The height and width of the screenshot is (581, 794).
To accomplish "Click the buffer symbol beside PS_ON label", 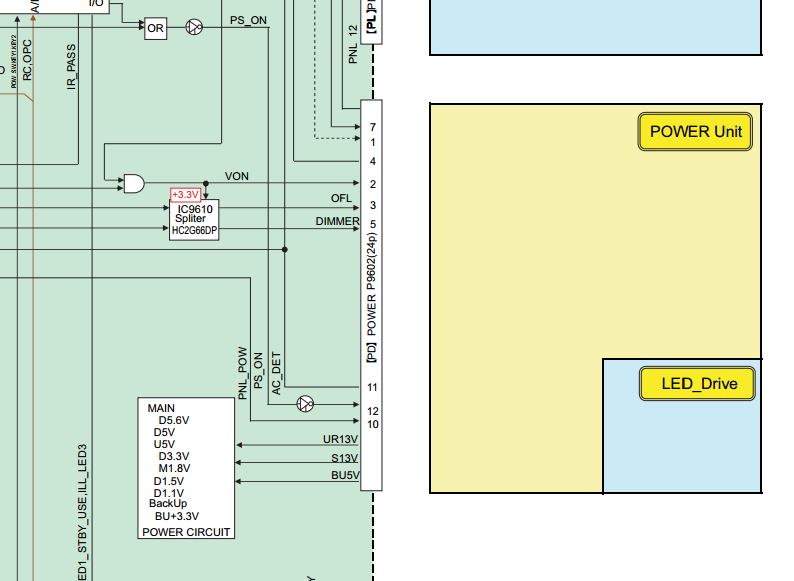I will click(194, 27).
